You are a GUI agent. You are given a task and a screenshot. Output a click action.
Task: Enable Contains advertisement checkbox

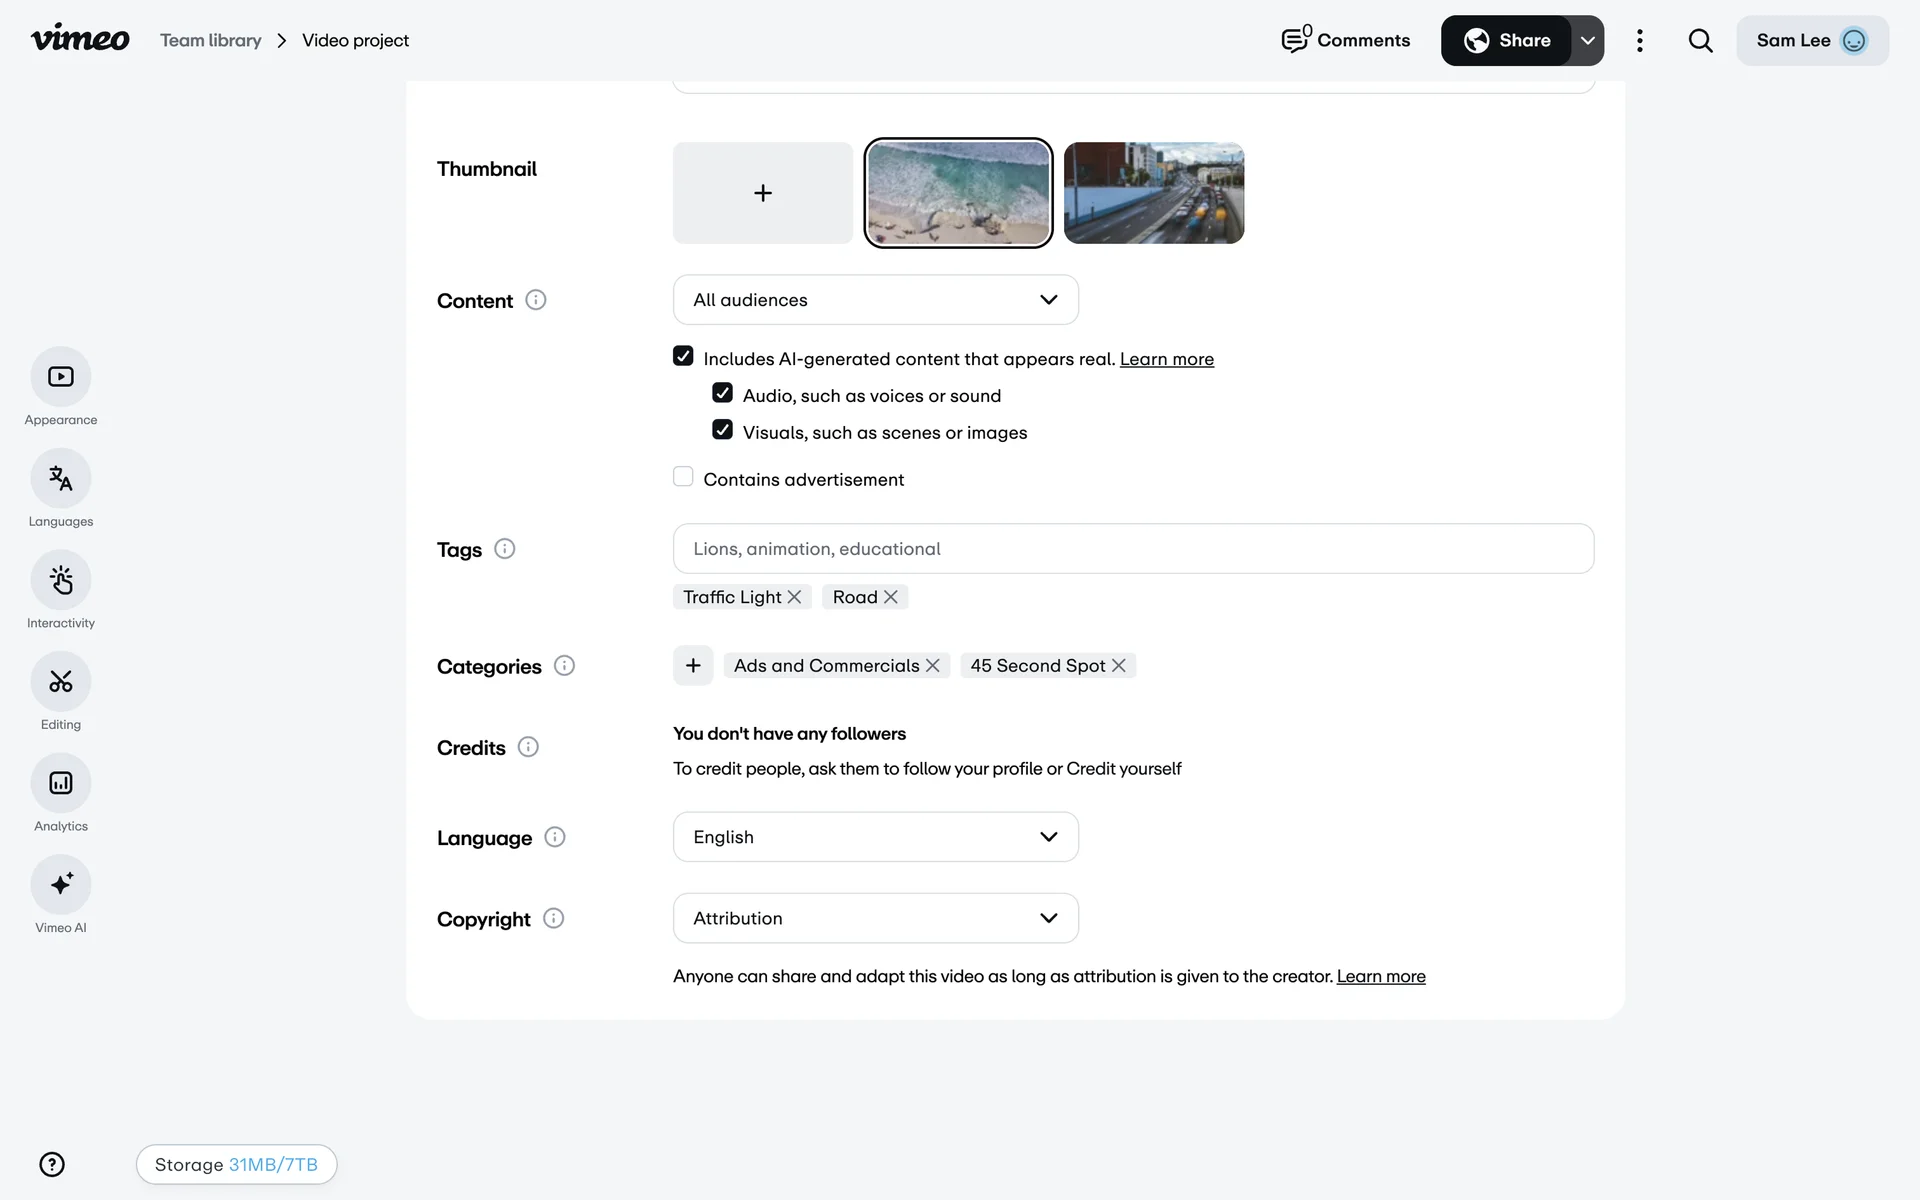point(683,477)
